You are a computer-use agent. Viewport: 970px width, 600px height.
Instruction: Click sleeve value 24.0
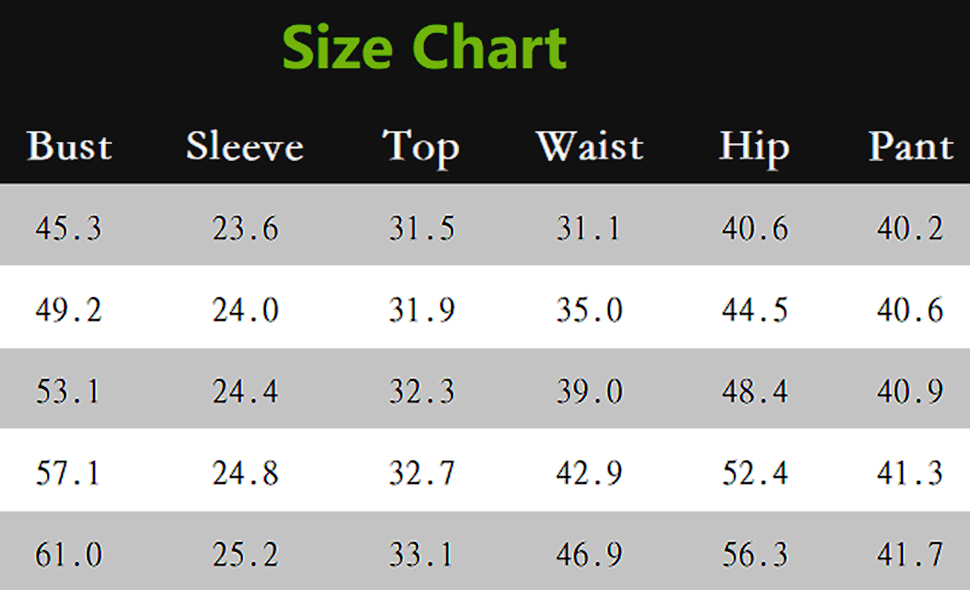(246, 310)
